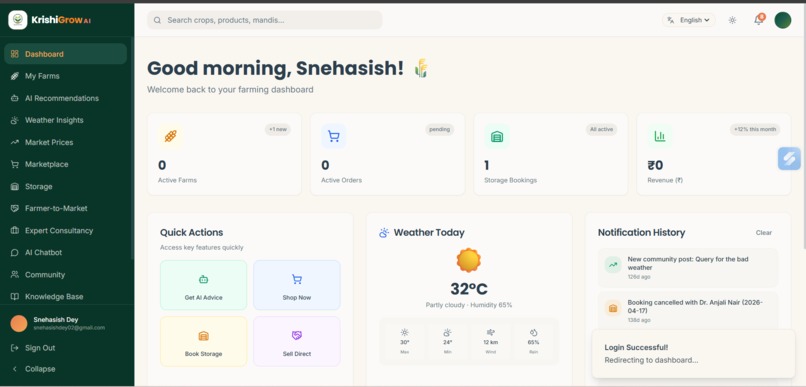
Task: Focus the search crops, products, mandis field
Action: [265, 20]
